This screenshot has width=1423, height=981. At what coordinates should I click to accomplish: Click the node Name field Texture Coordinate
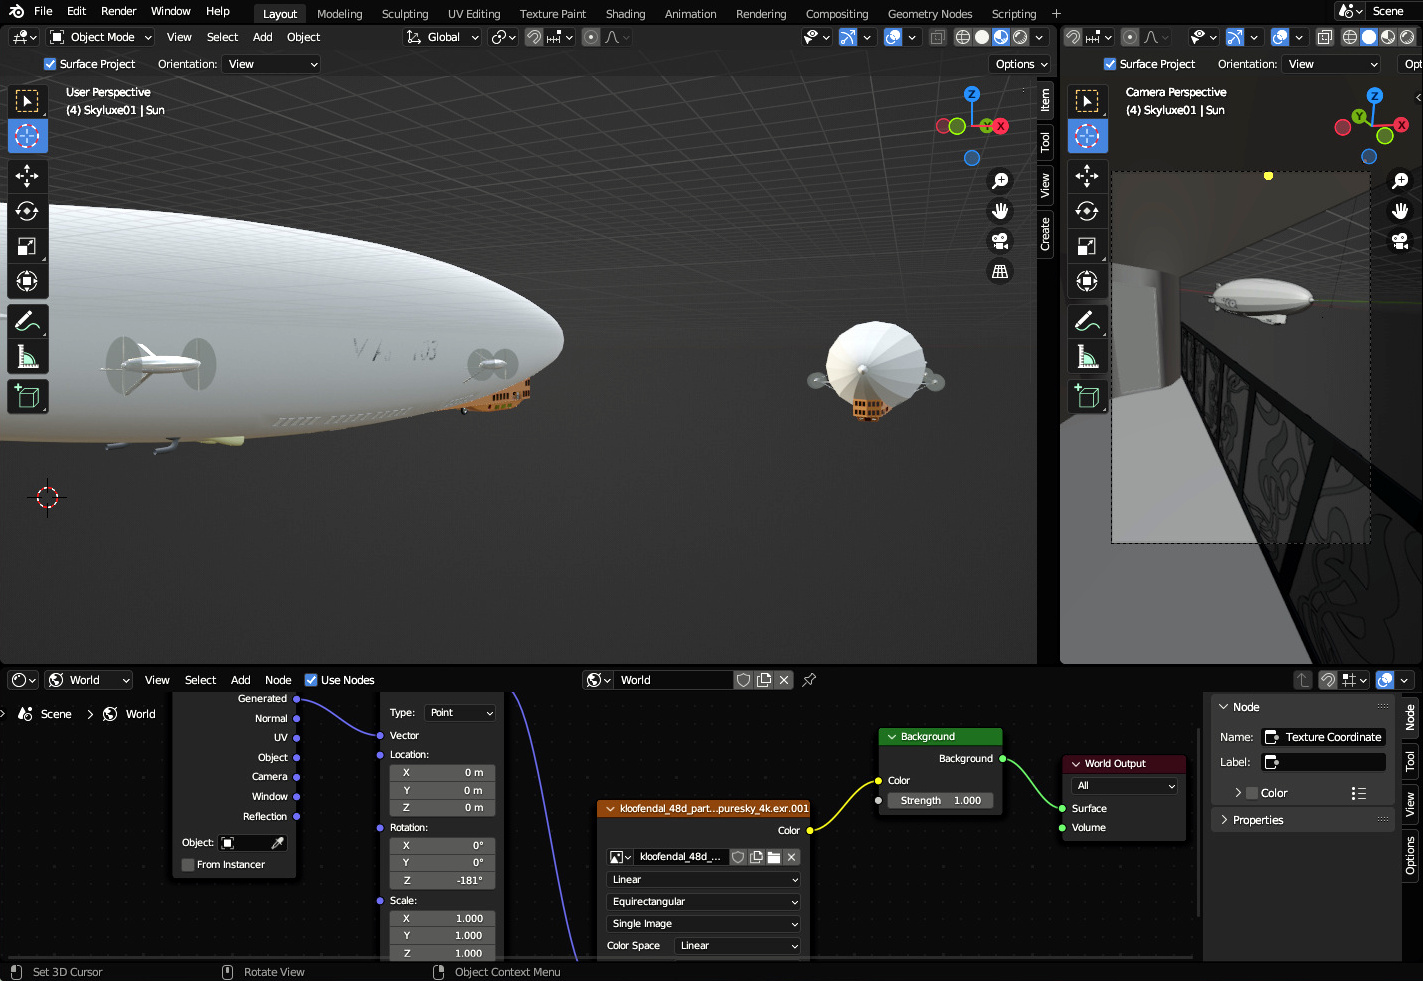1324,737
